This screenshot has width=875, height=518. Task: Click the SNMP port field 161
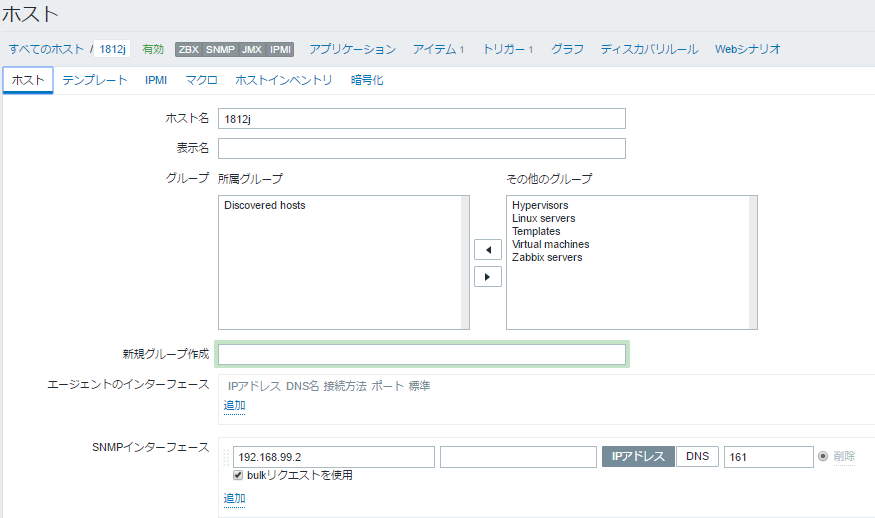click(x=769, y=457)
